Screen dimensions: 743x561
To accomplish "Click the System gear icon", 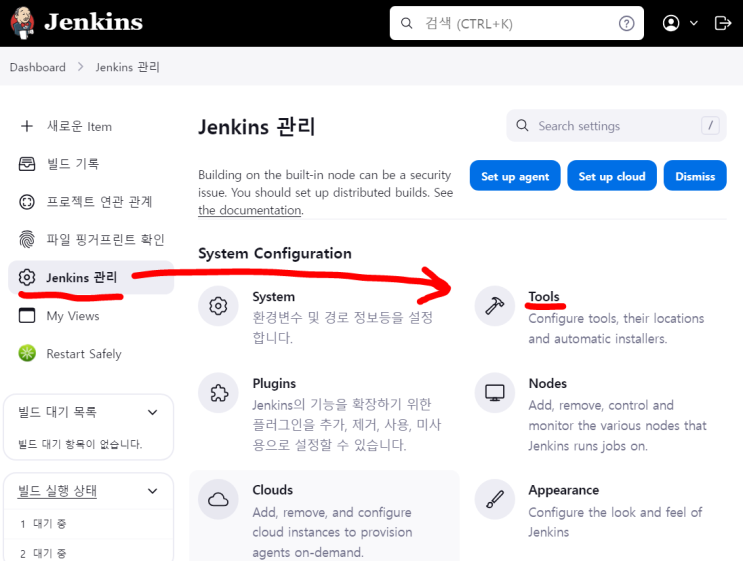I will point(218,306).
